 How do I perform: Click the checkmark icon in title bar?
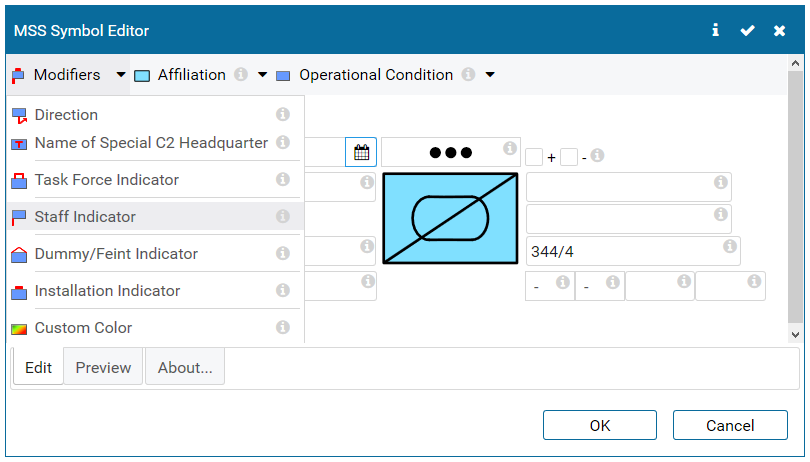click(747, 31)
